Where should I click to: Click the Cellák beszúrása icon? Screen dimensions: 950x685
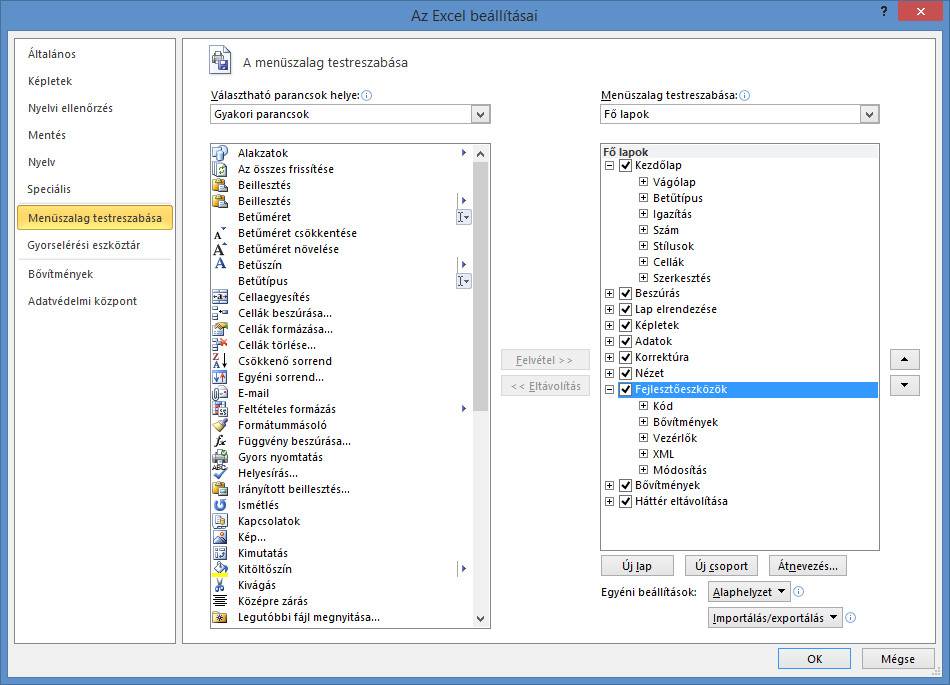[x=220, y=313]
